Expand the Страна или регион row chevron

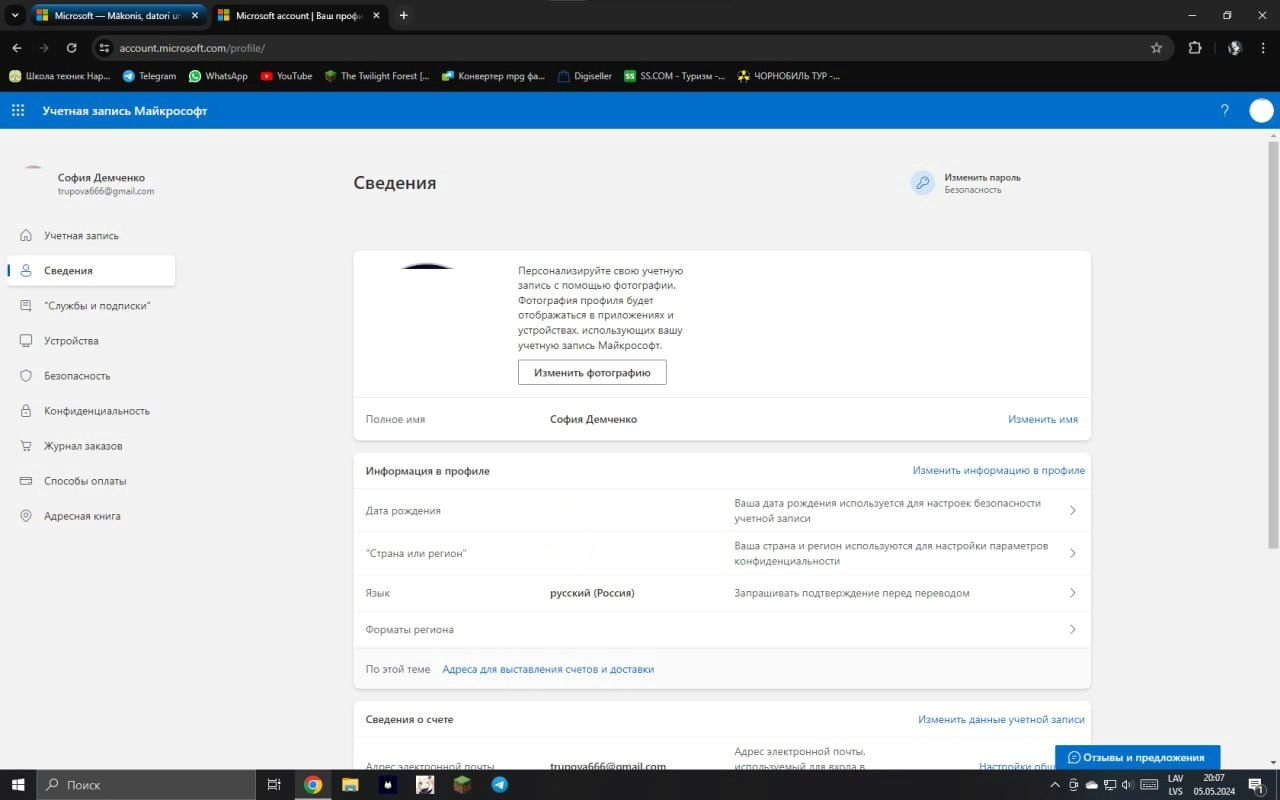pyautogui.click(x=1072, y=553)
